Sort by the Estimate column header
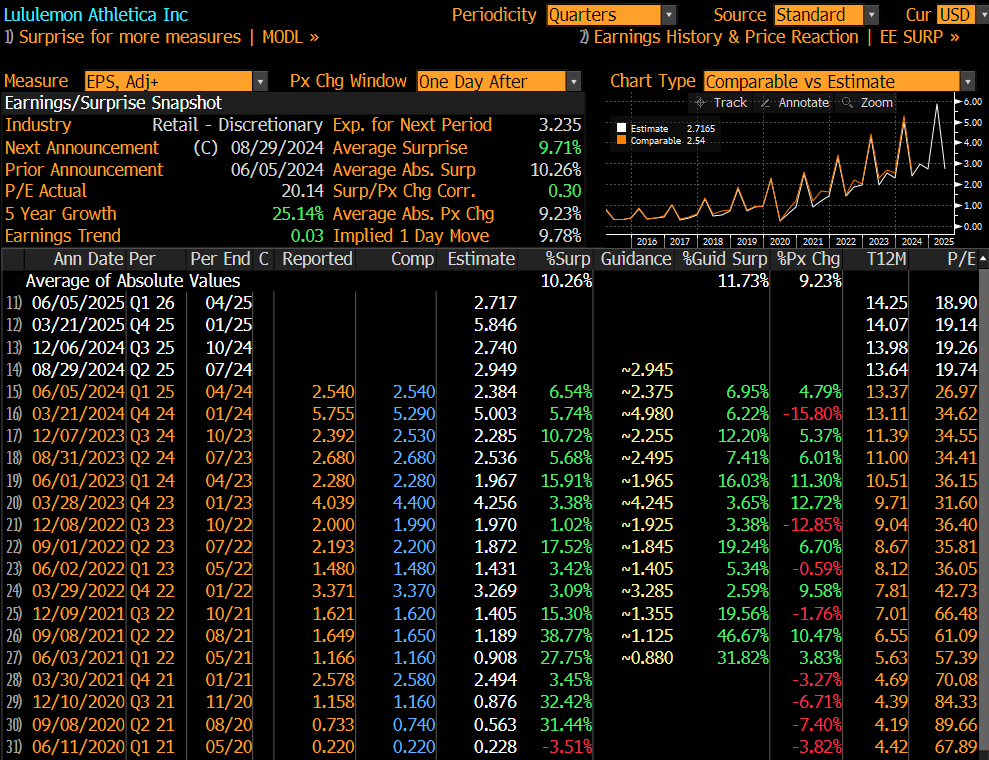 [x=481, y=259]
